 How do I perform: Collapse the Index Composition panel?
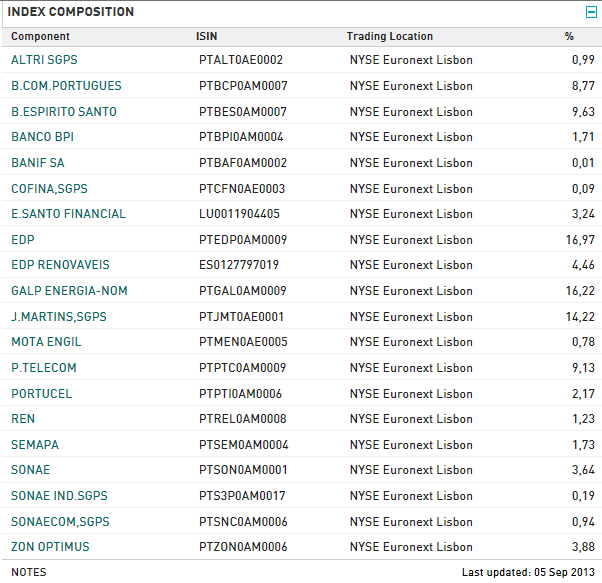591,12
